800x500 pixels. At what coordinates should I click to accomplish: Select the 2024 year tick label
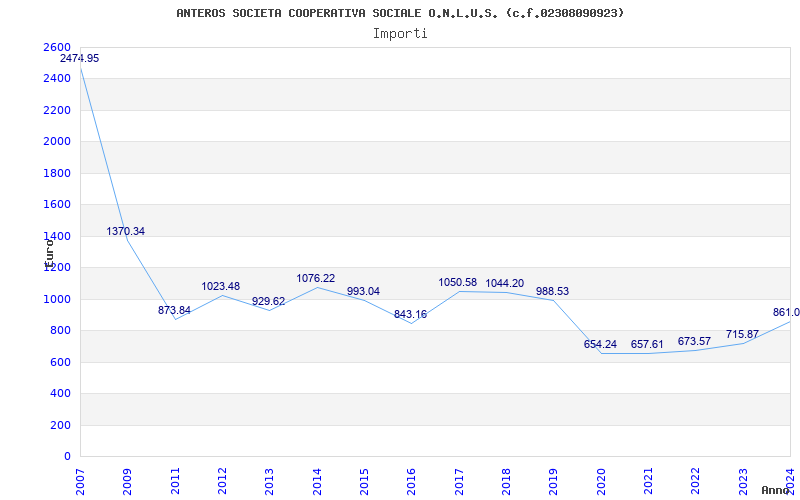(x=790, y=480)
